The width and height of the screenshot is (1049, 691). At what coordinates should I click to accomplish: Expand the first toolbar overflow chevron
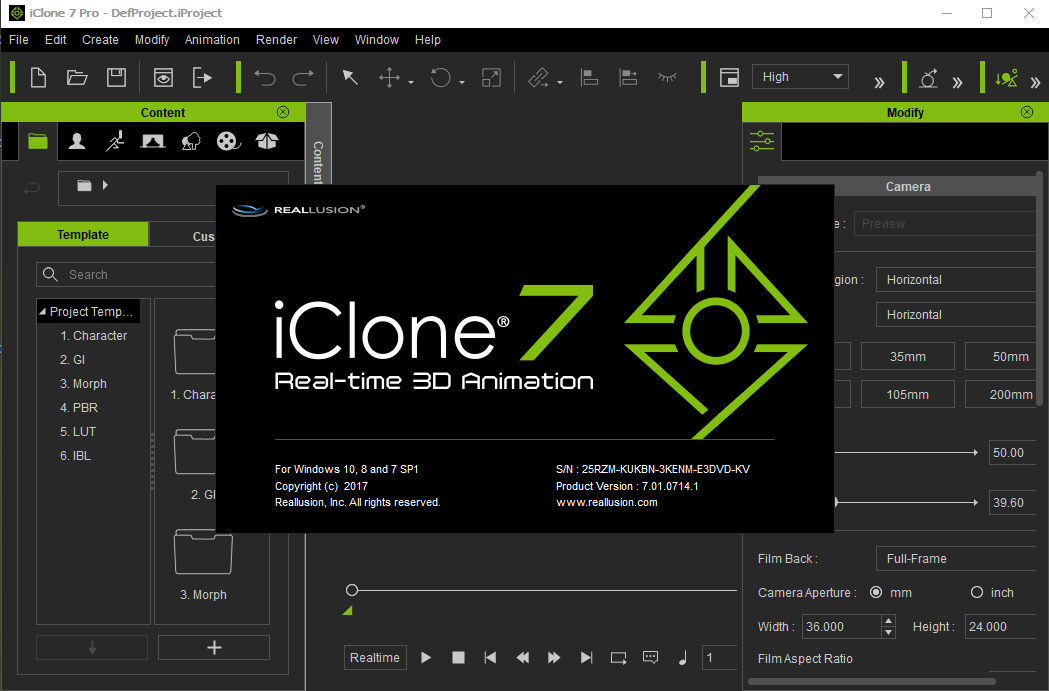click(879, 83)
